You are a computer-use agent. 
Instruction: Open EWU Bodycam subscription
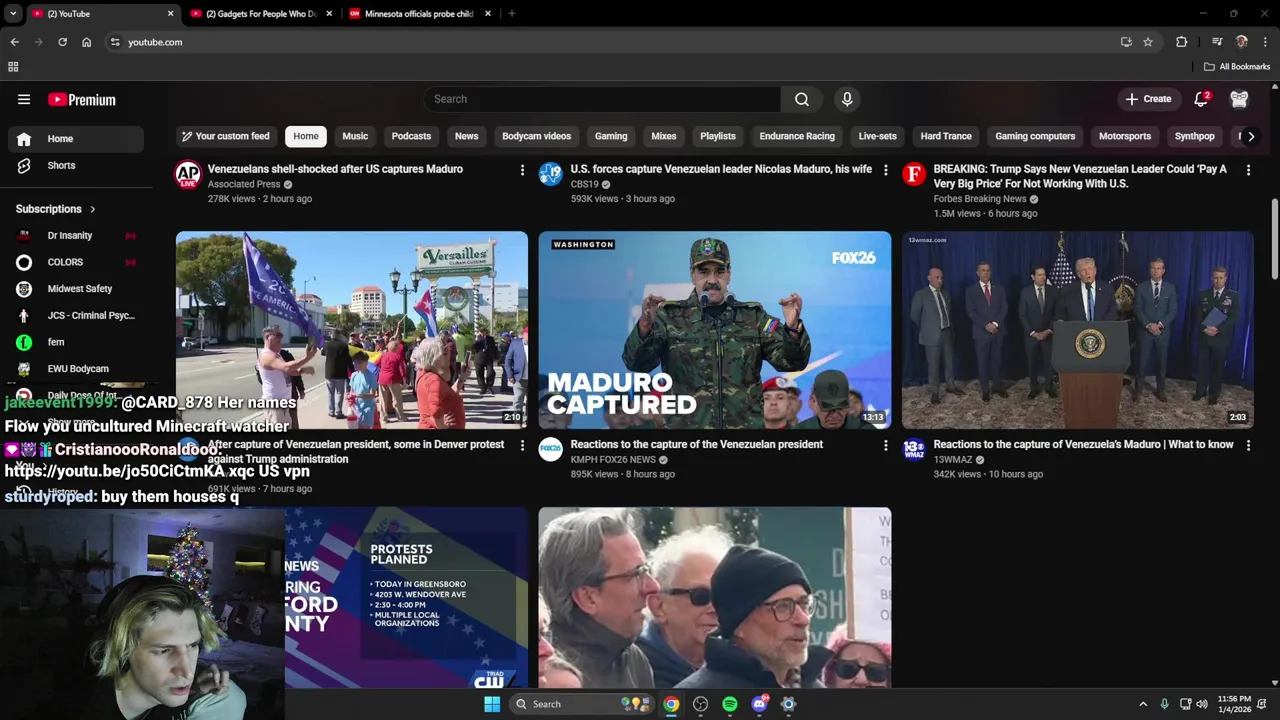[76, 369]
